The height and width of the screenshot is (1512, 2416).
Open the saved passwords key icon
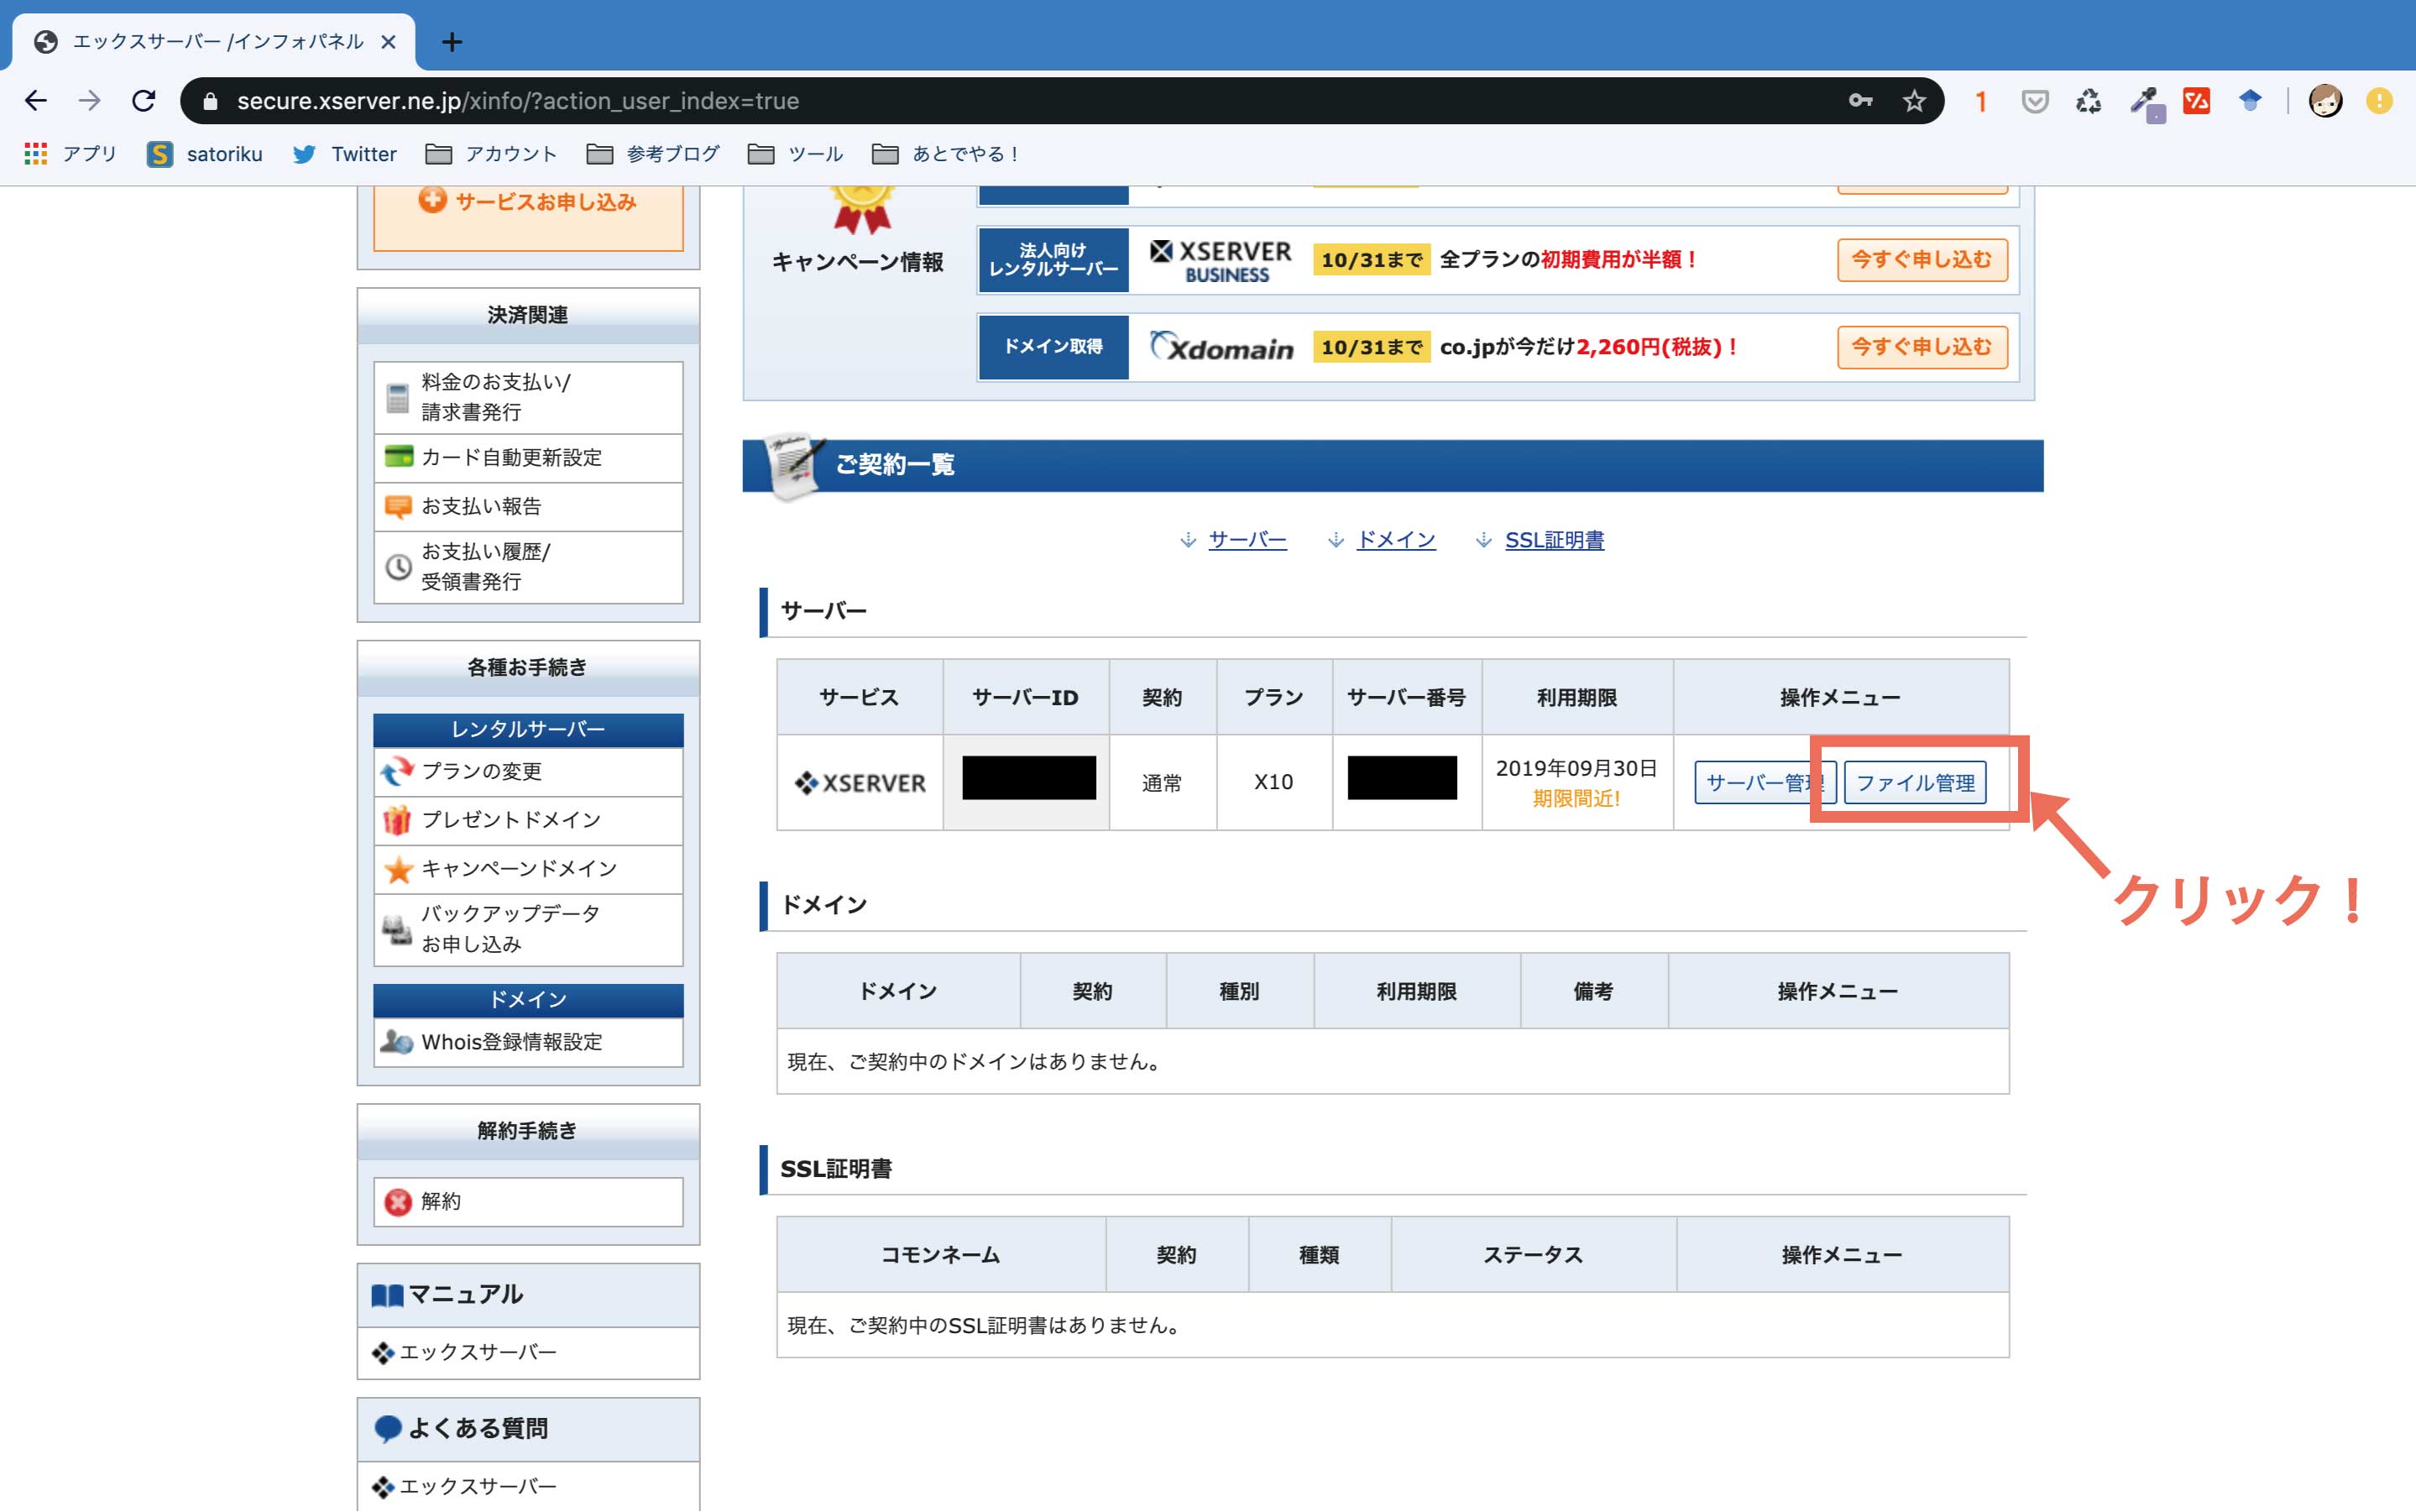tap(1860, 101)
